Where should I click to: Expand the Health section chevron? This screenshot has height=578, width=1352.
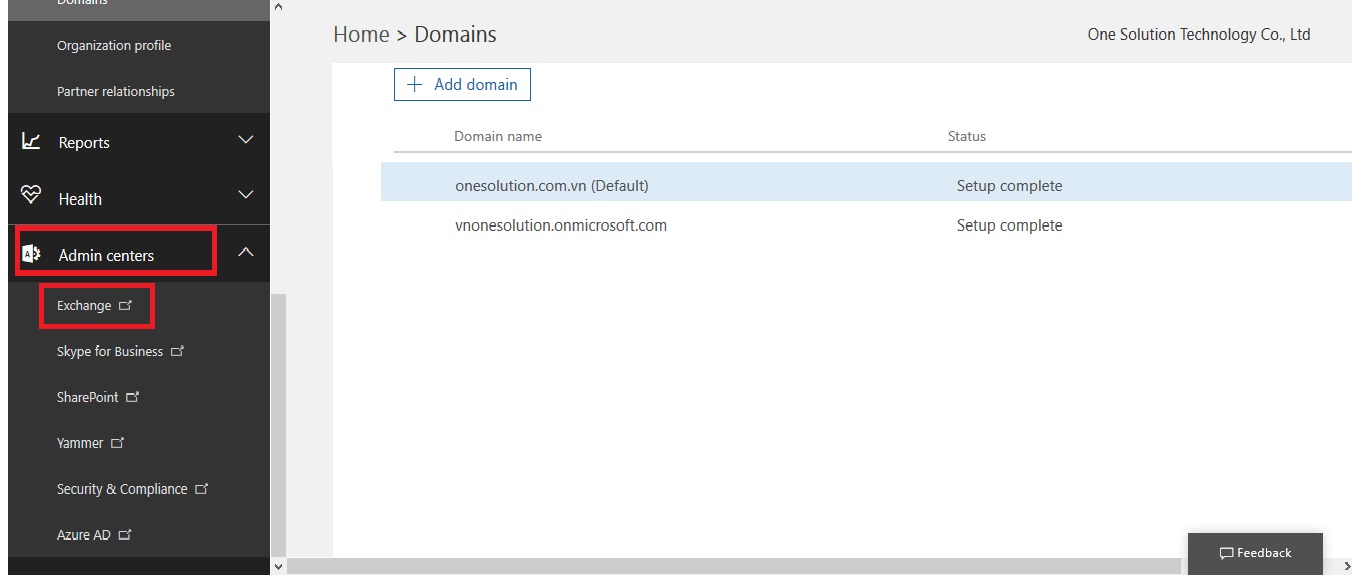(246, 196)
